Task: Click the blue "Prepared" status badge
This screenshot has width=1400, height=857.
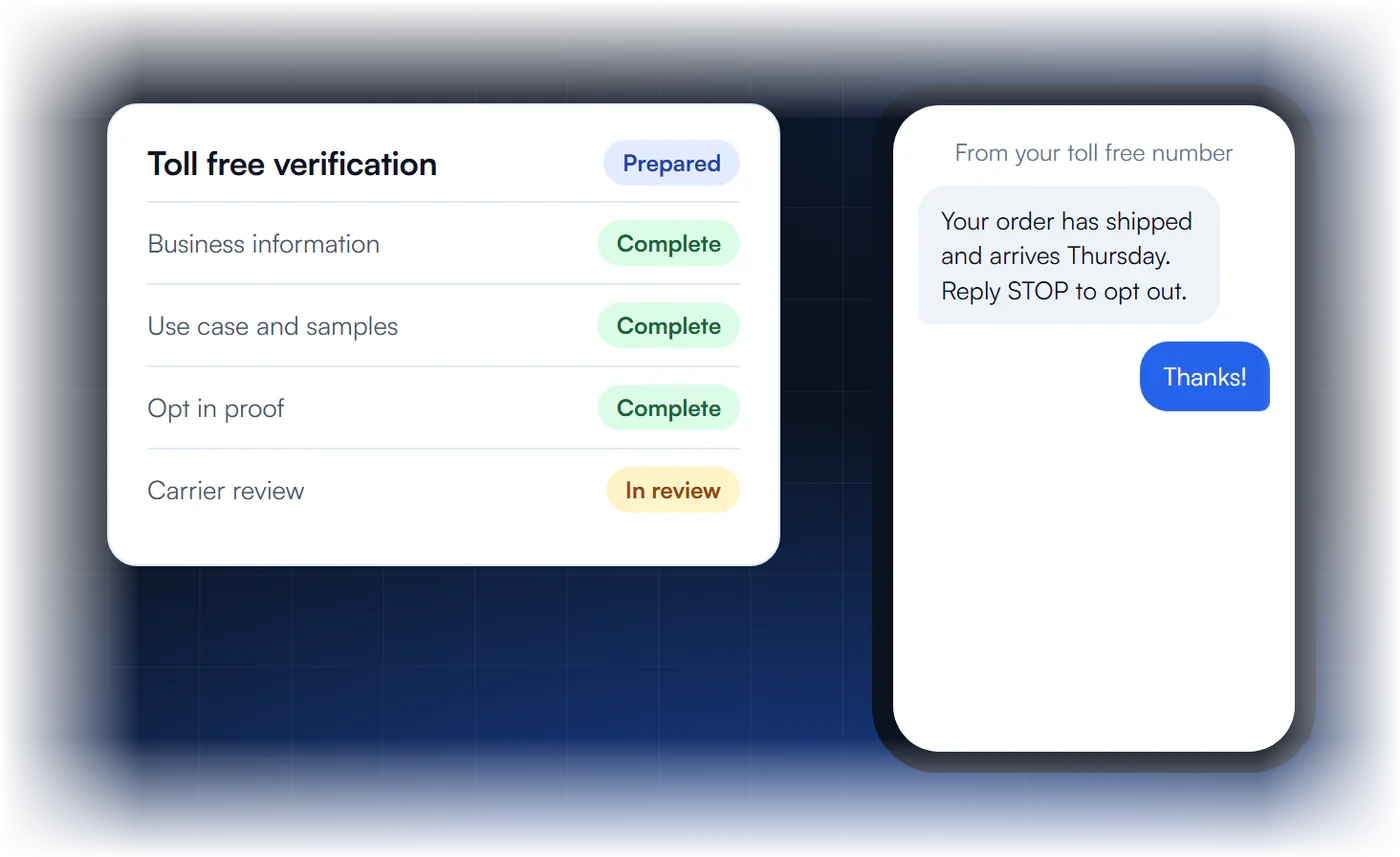Action: [671, 163]
